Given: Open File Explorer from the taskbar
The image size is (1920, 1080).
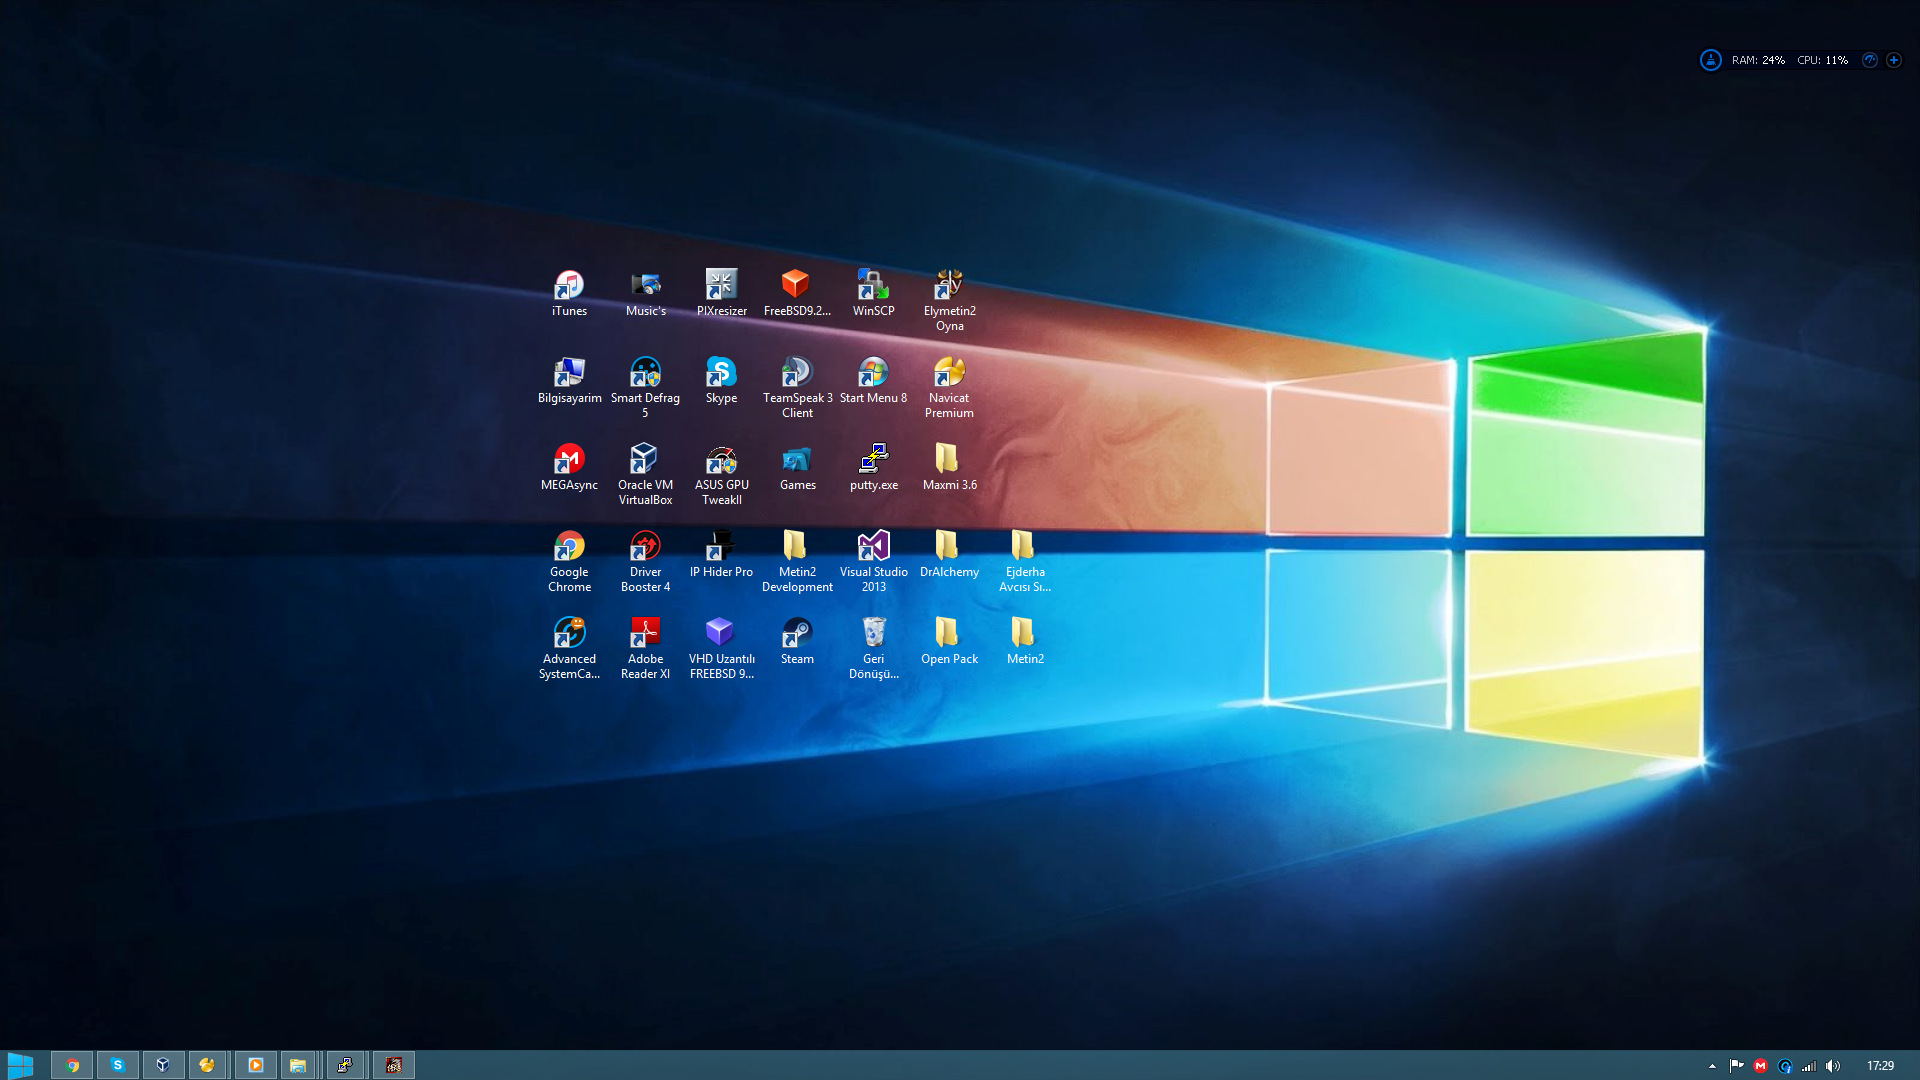Looking at the screenshot, I should (299, 1065).
